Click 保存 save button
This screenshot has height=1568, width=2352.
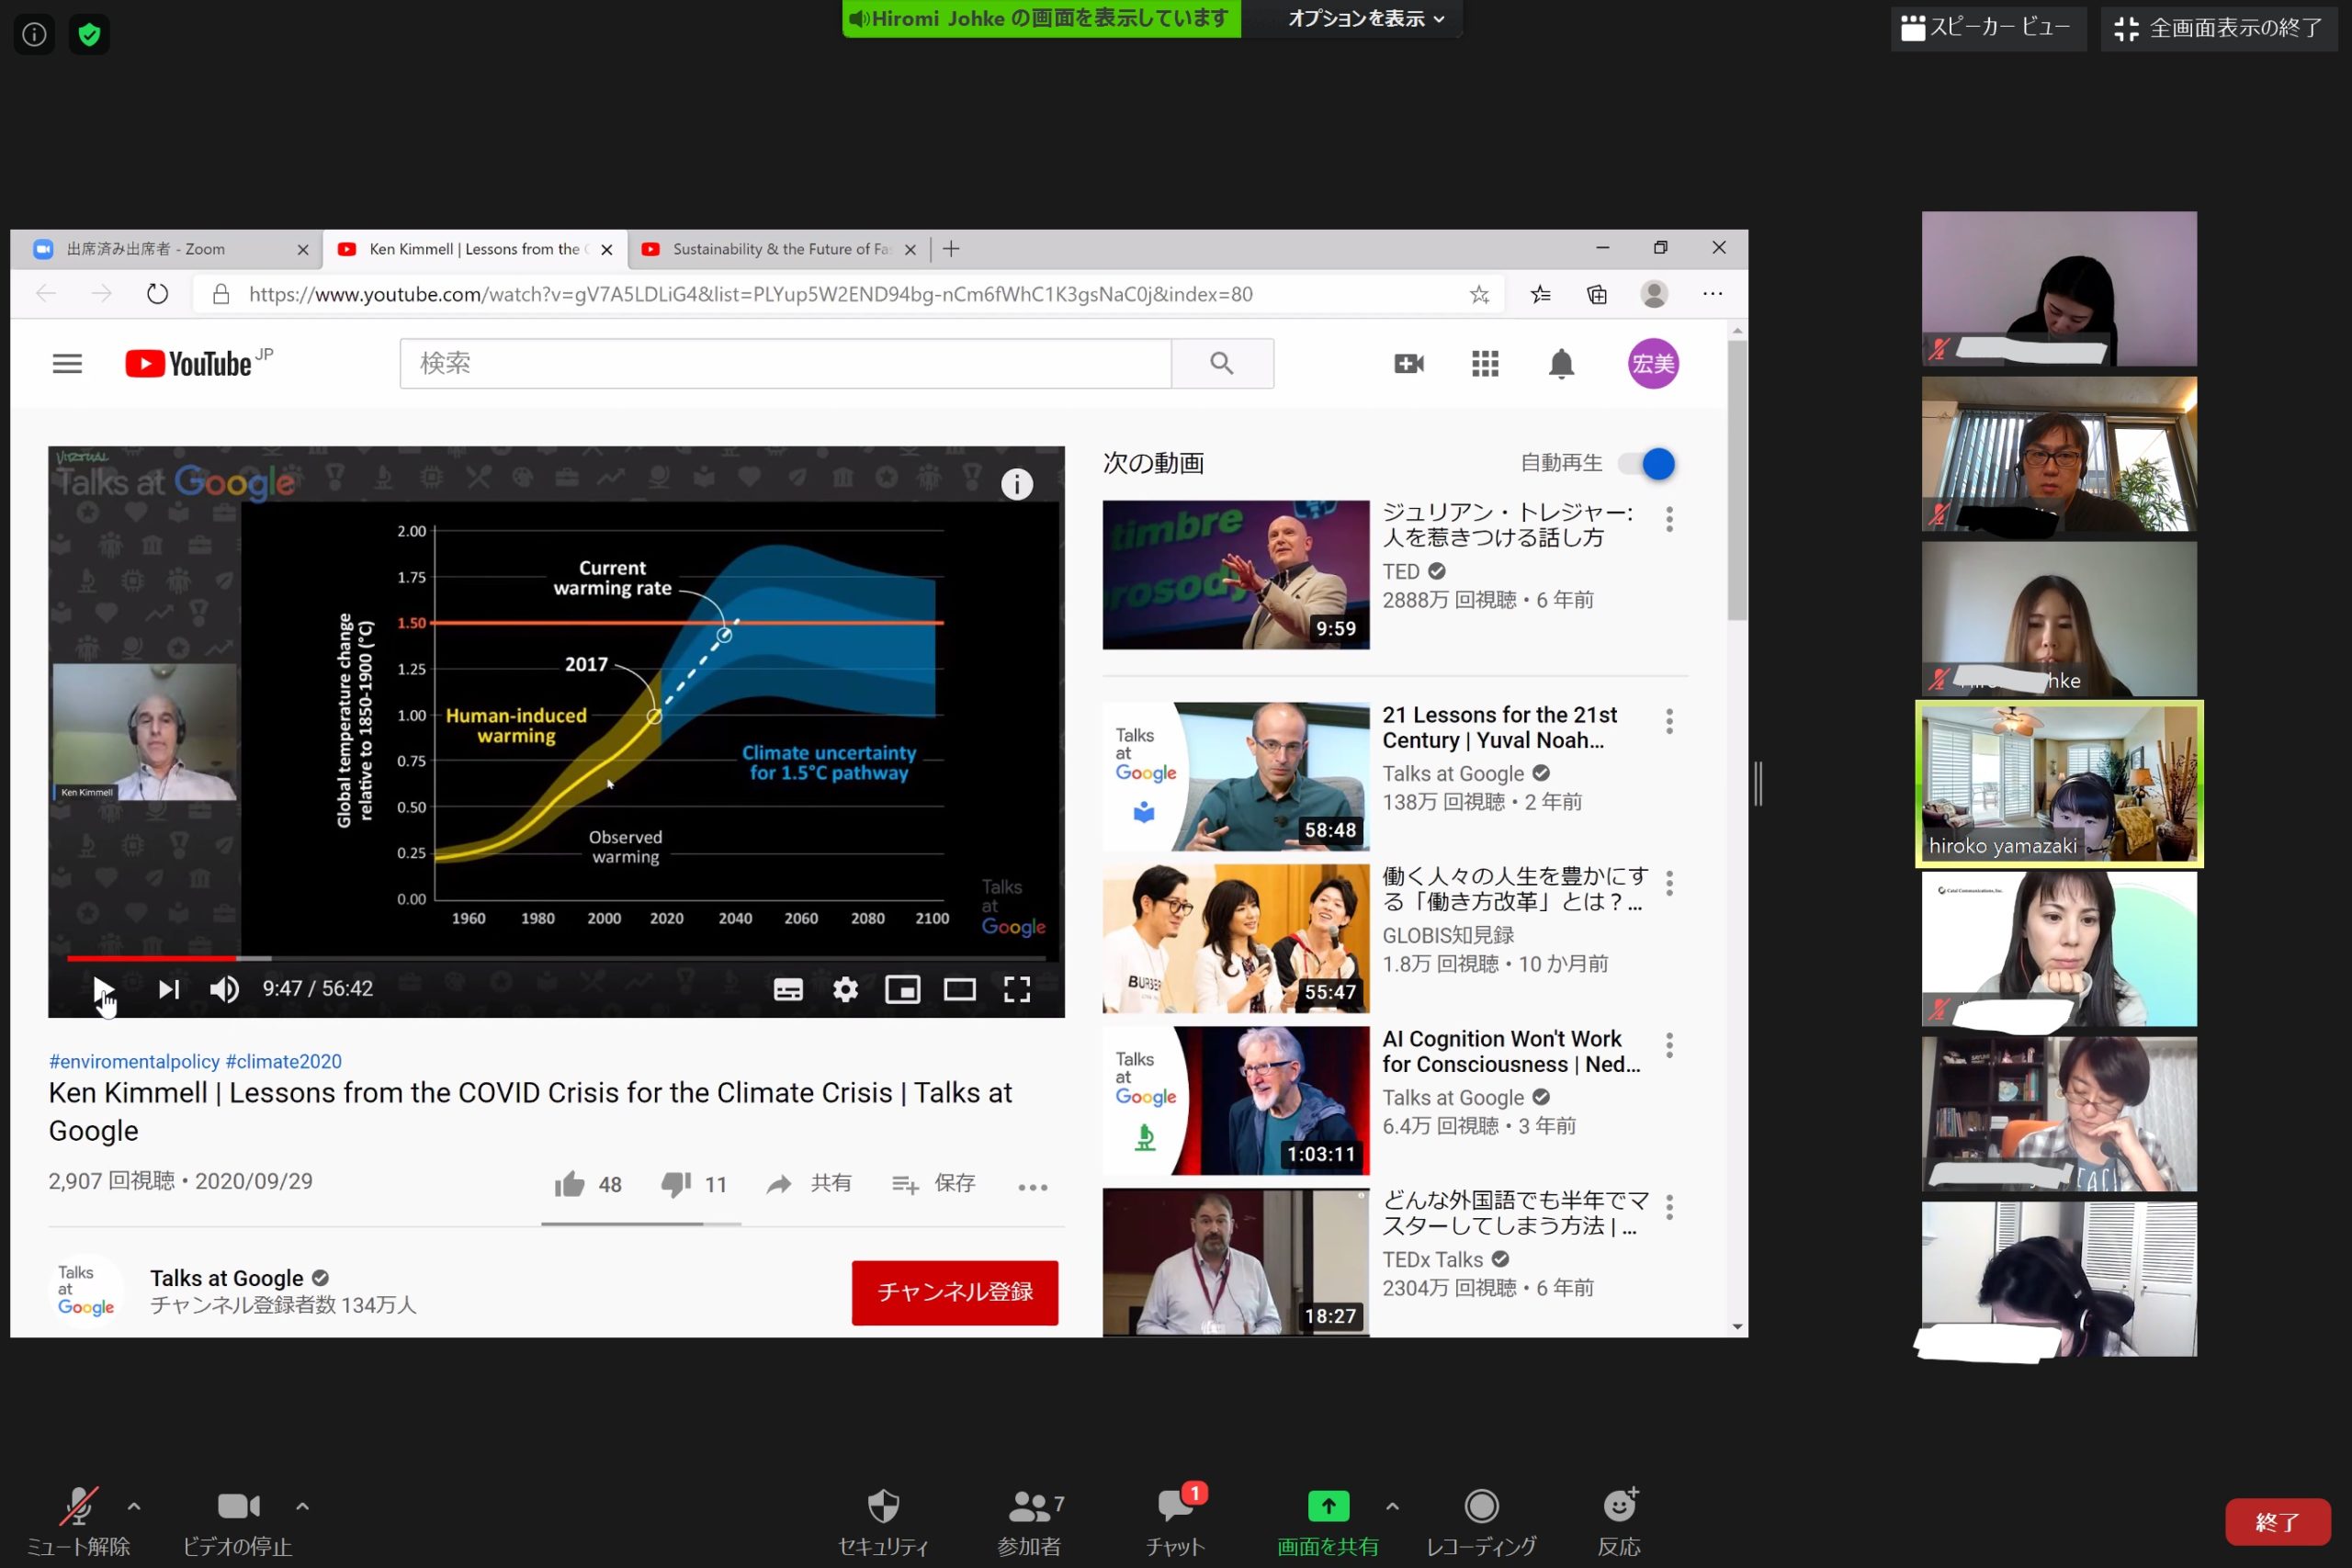(x=933, y=1184)
